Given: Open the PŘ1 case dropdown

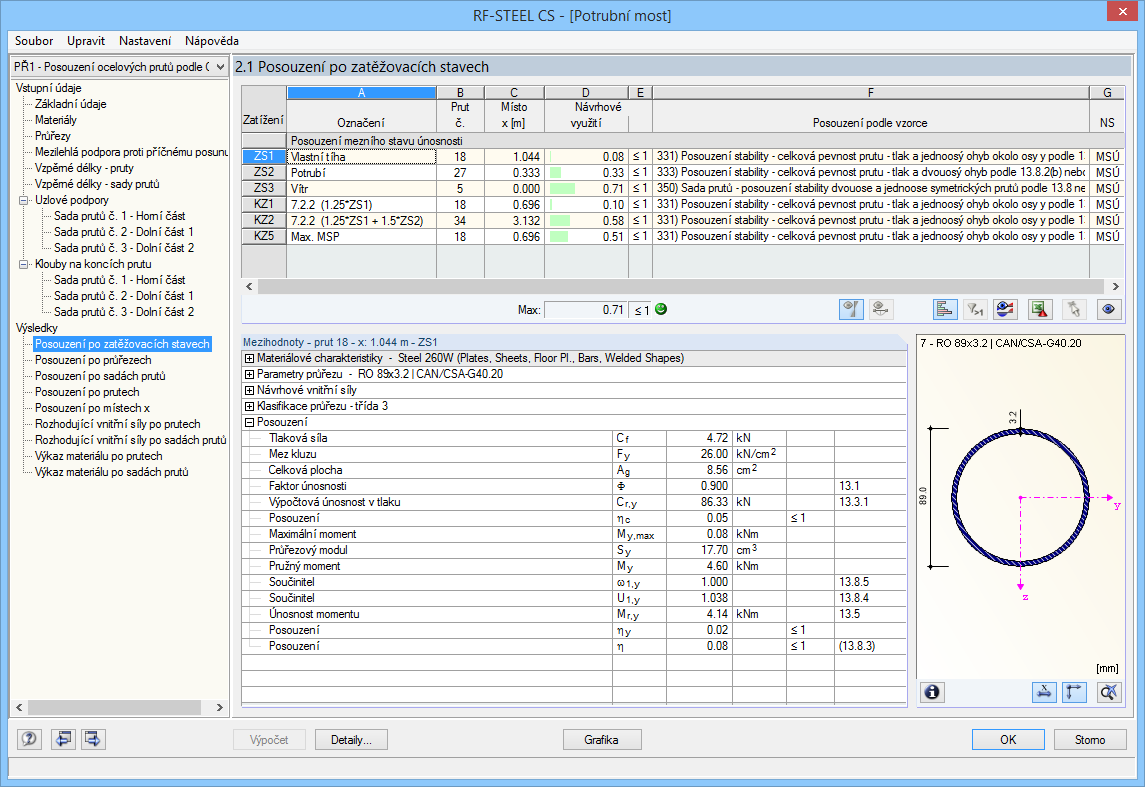Looking at the screenshot, I should [x=219, y=66].
